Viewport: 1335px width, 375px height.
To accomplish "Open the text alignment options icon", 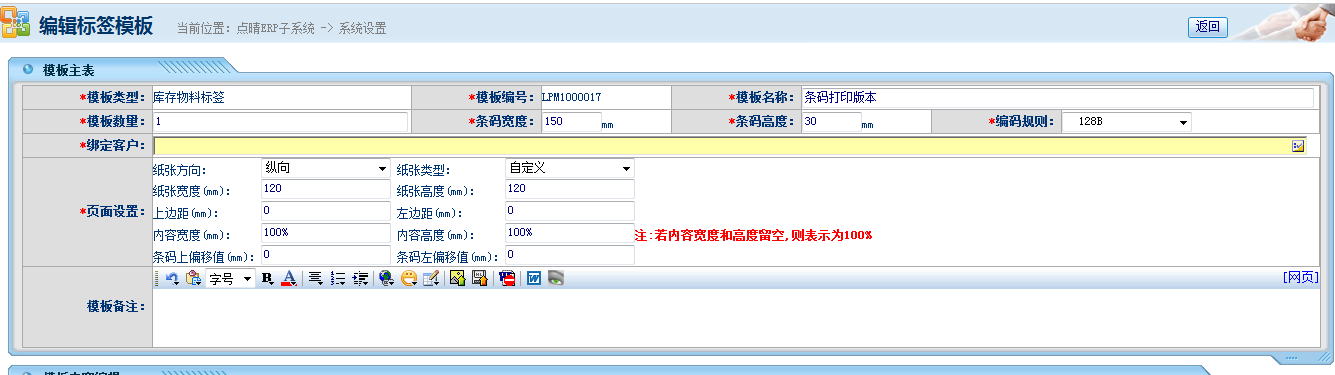I will point(315,278).
